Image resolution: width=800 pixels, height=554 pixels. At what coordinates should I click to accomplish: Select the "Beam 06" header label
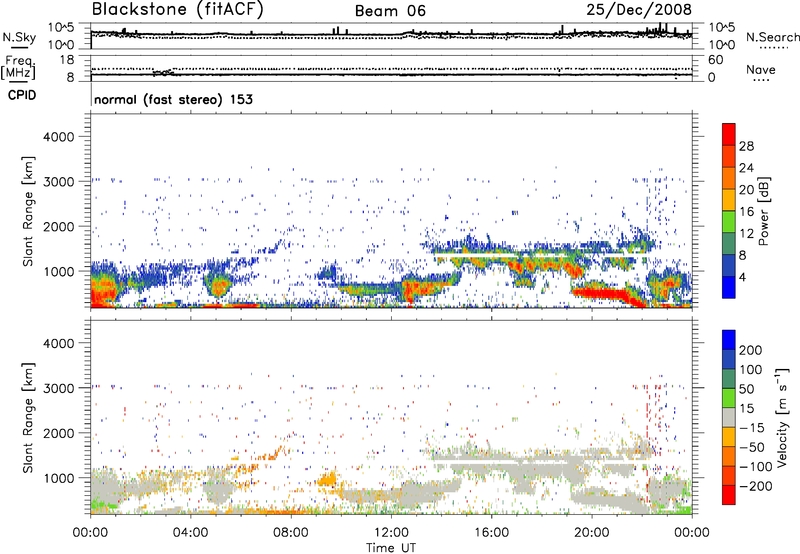(390, 11)
